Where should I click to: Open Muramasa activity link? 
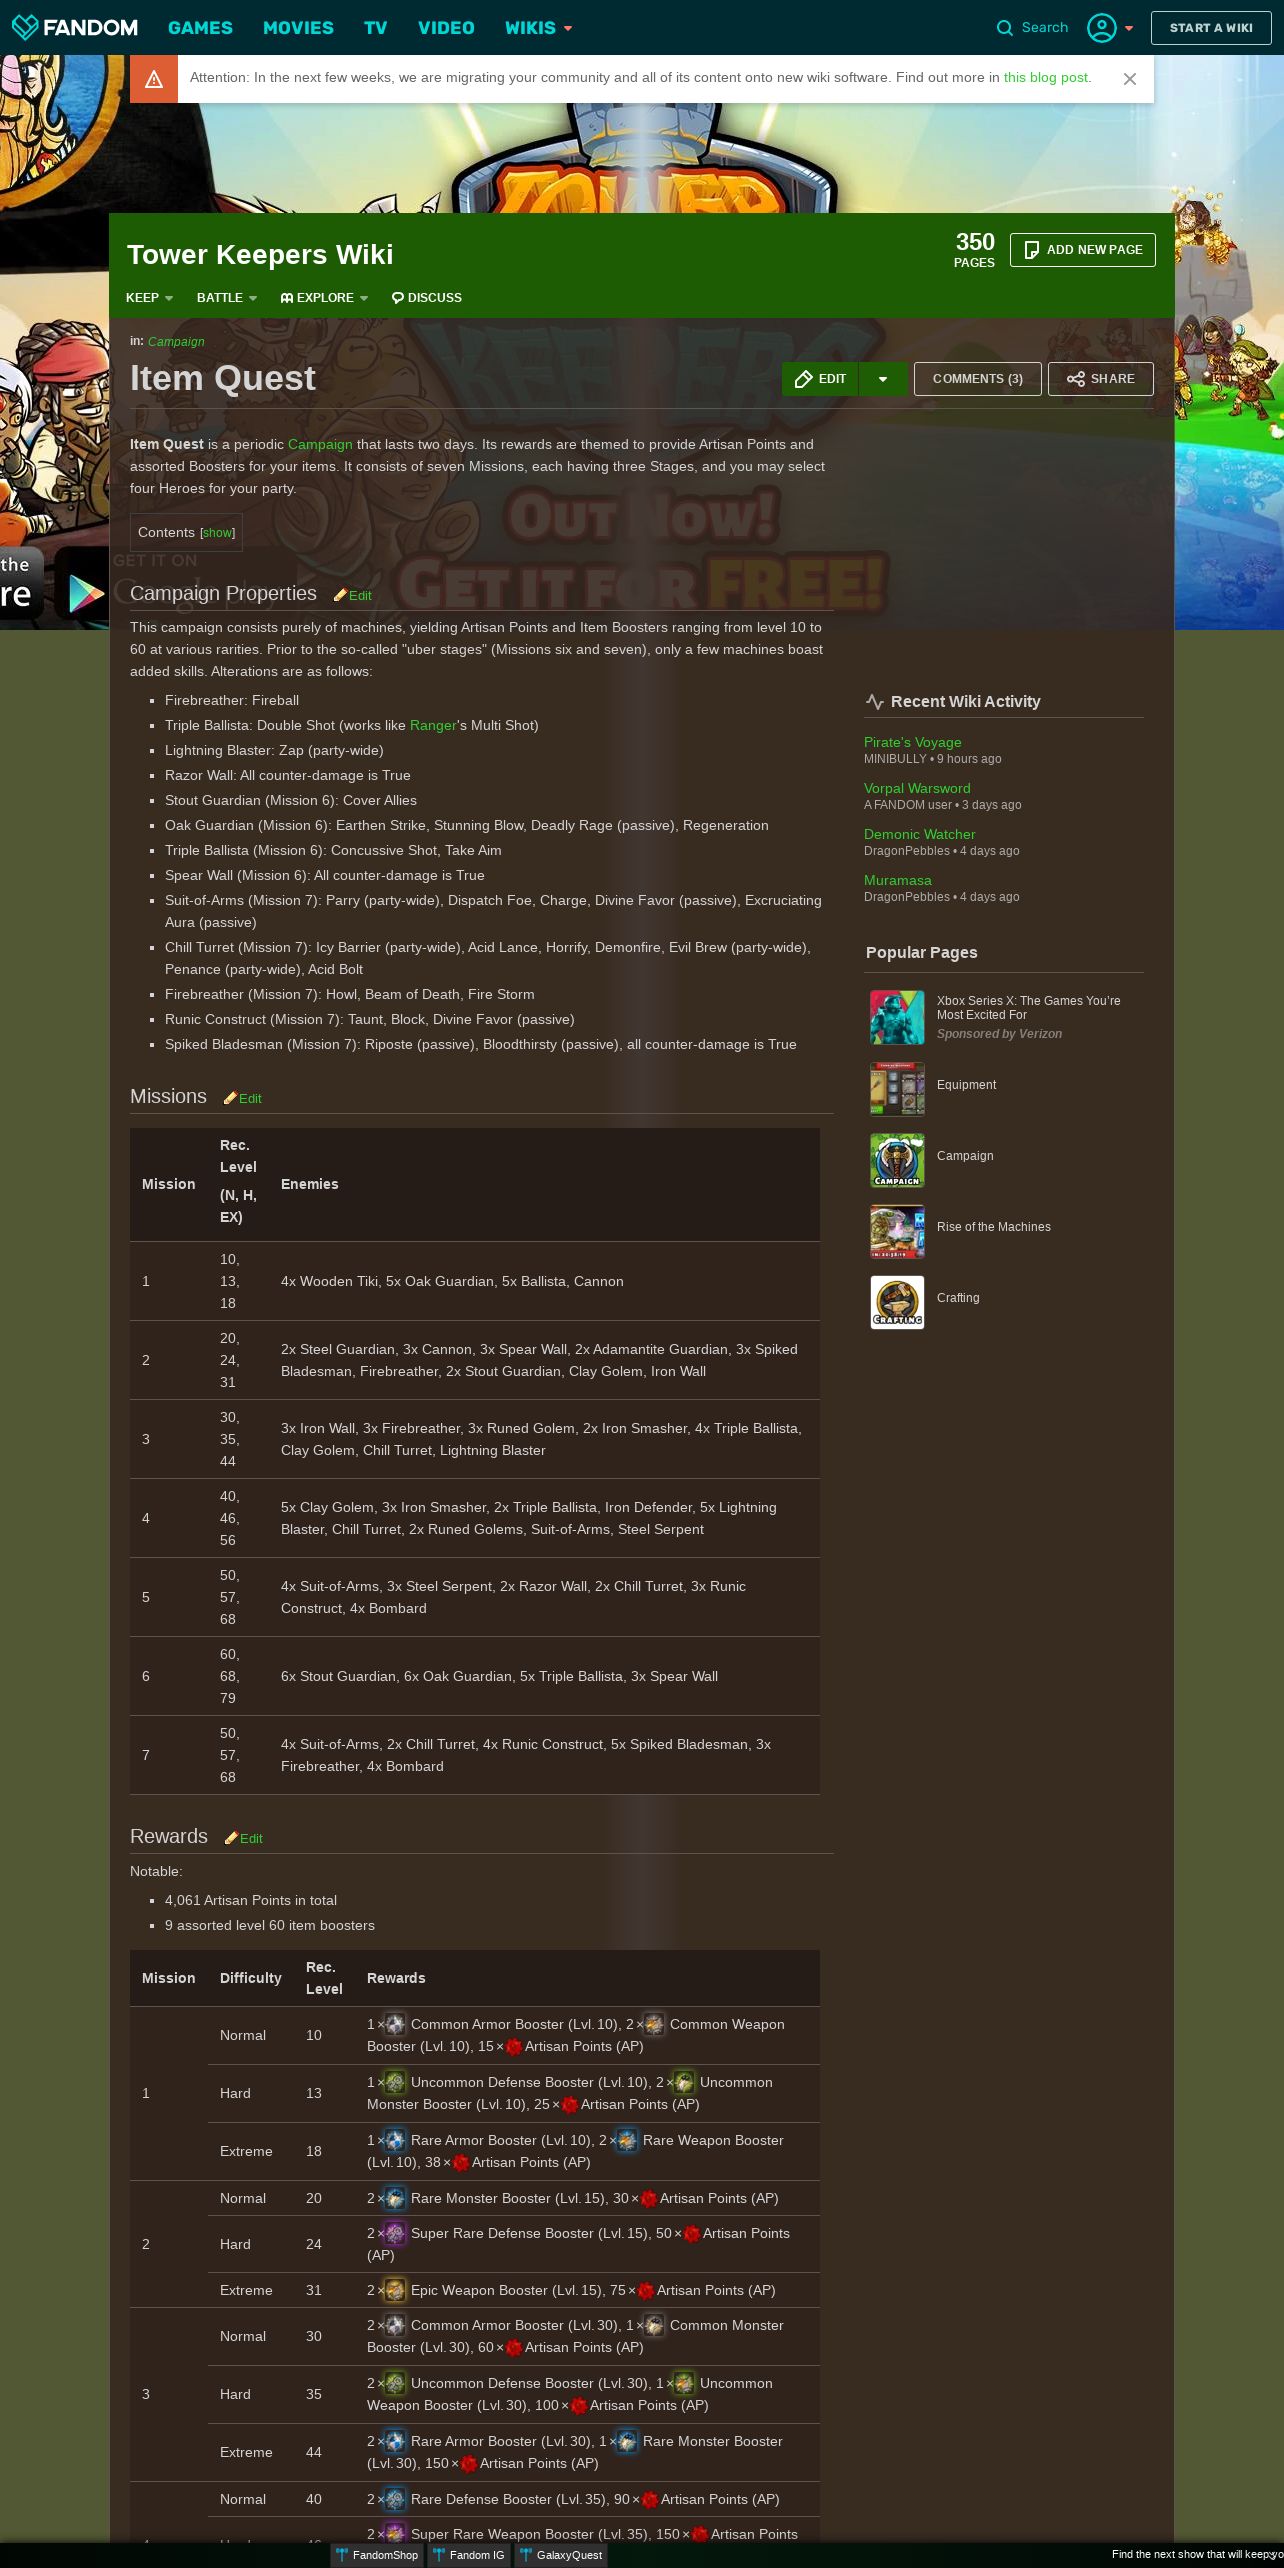(898, 880)
